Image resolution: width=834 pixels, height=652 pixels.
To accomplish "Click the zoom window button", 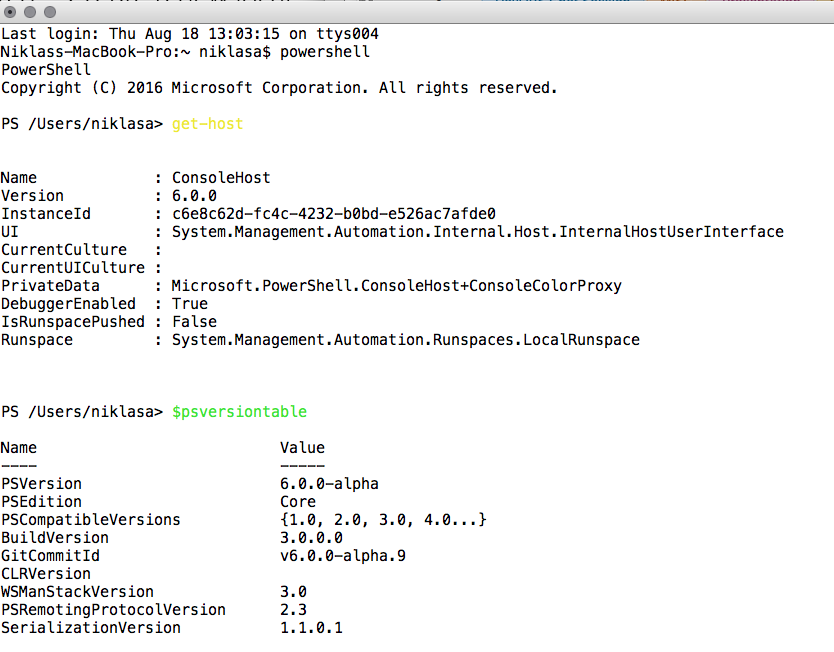I will tap(50, 12).
